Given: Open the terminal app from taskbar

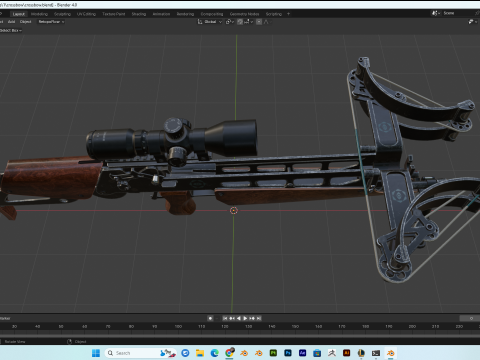Looking at the screenshot, I should pos(376,353).
